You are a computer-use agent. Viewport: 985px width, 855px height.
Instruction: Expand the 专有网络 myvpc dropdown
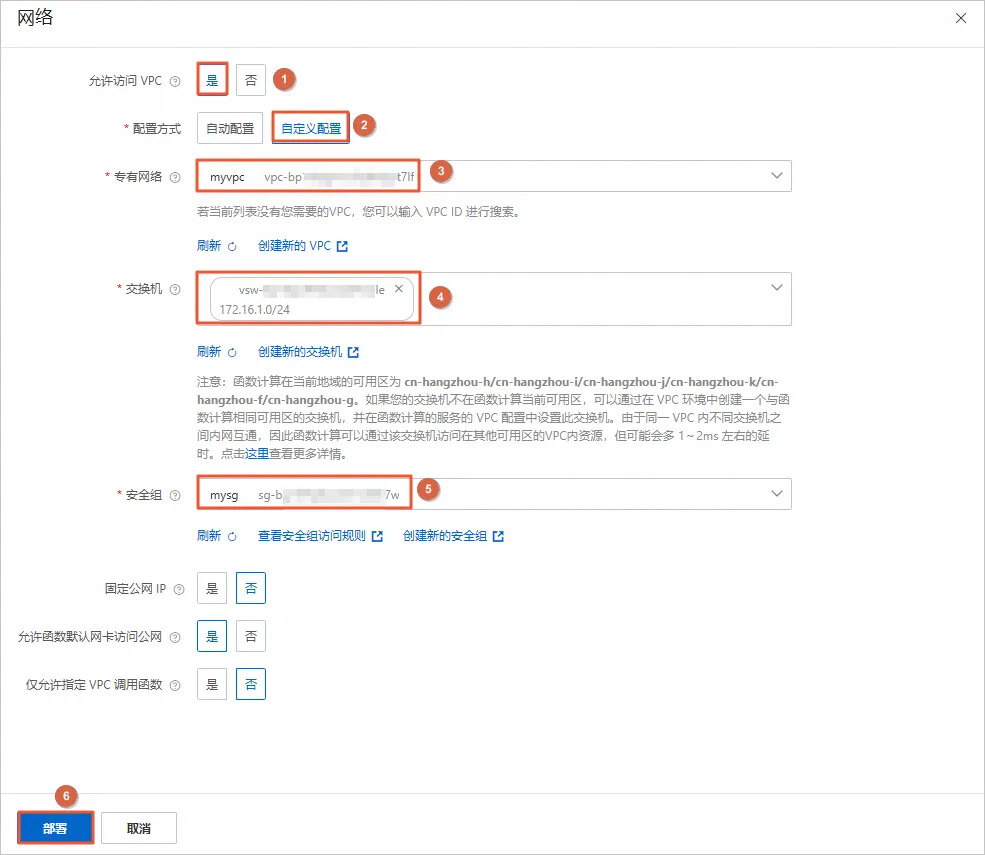tap(776, 176)
